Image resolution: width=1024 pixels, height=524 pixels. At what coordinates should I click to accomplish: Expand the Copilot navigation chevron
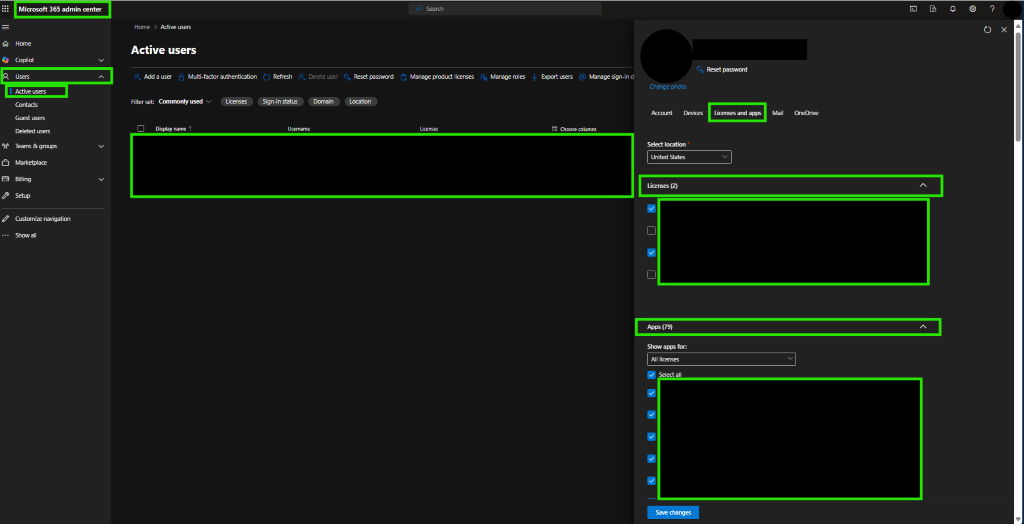tap(101, 60)
